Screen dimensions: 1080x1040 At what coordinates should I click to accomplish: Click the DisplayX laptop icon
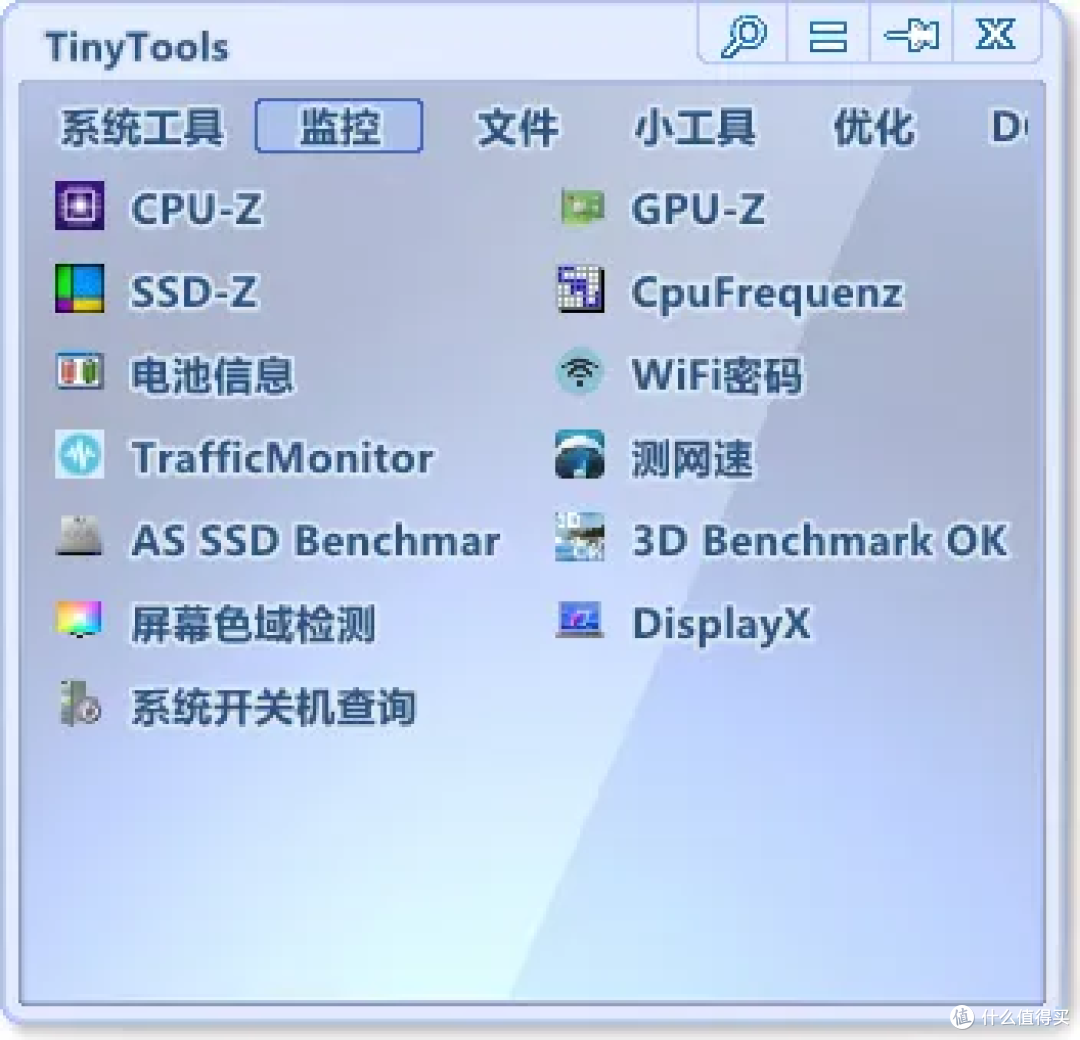point(579,619)
